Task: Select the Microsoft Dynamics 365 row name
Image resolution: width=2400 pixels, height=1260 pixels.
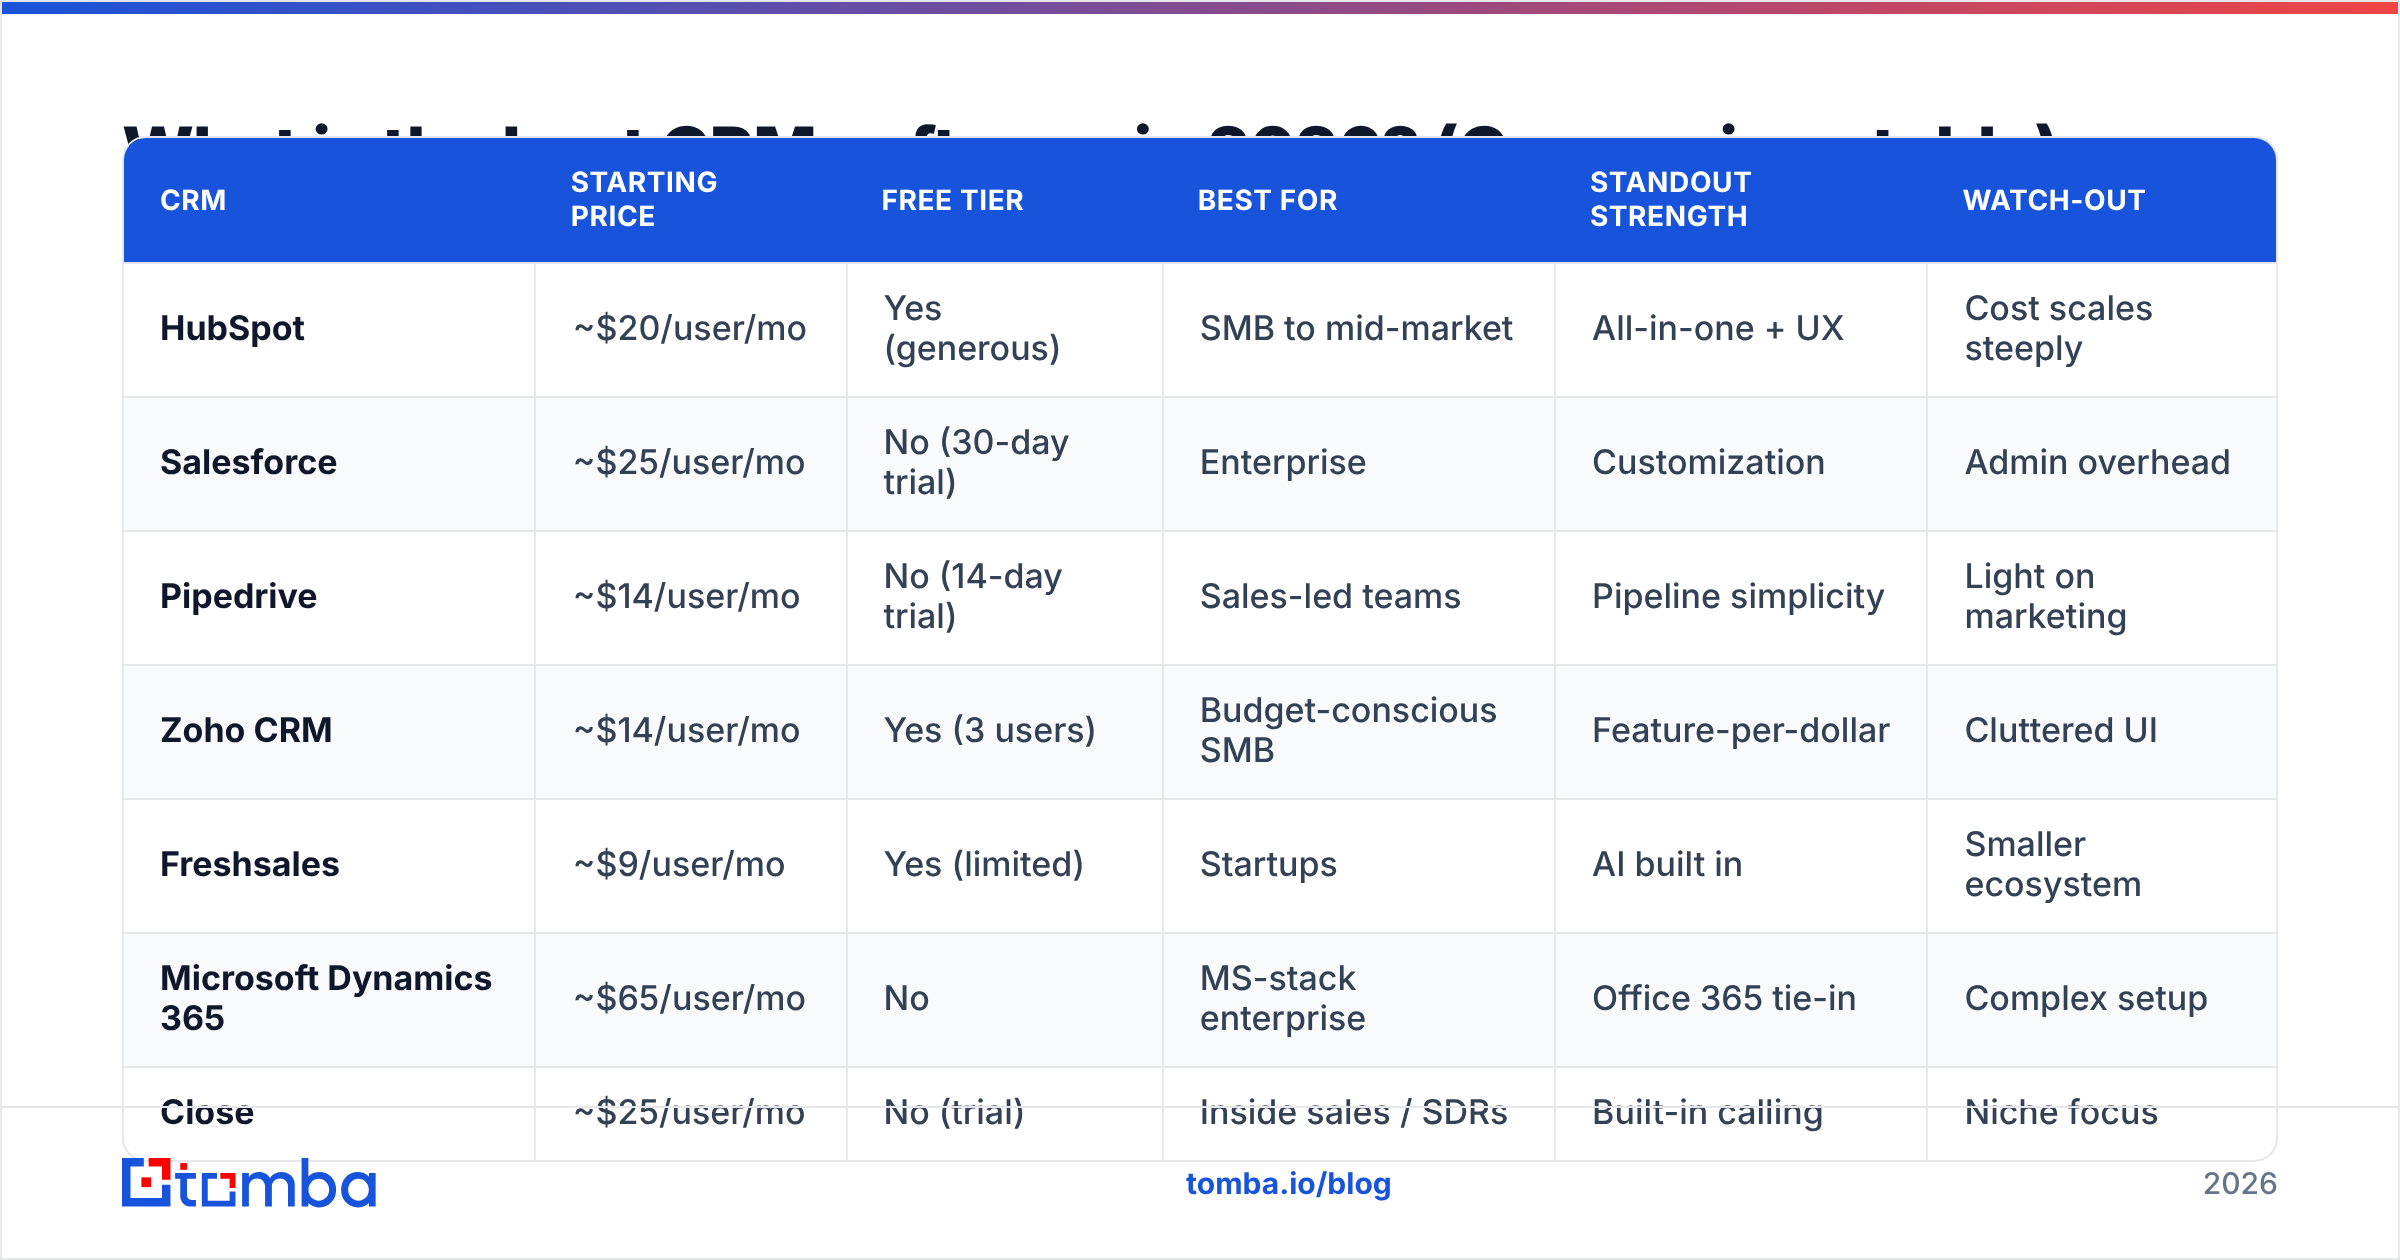Action: coord(326,998)
